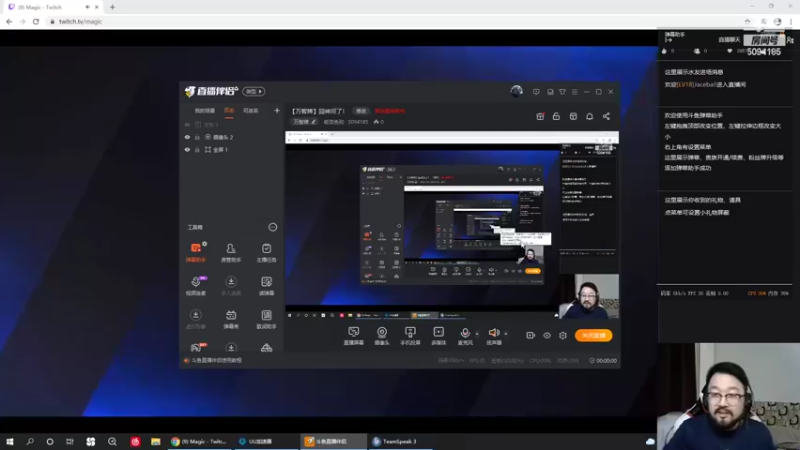Open the 类型 mode dropdown beside the logo
800x450 pixels.
(254, 91)
